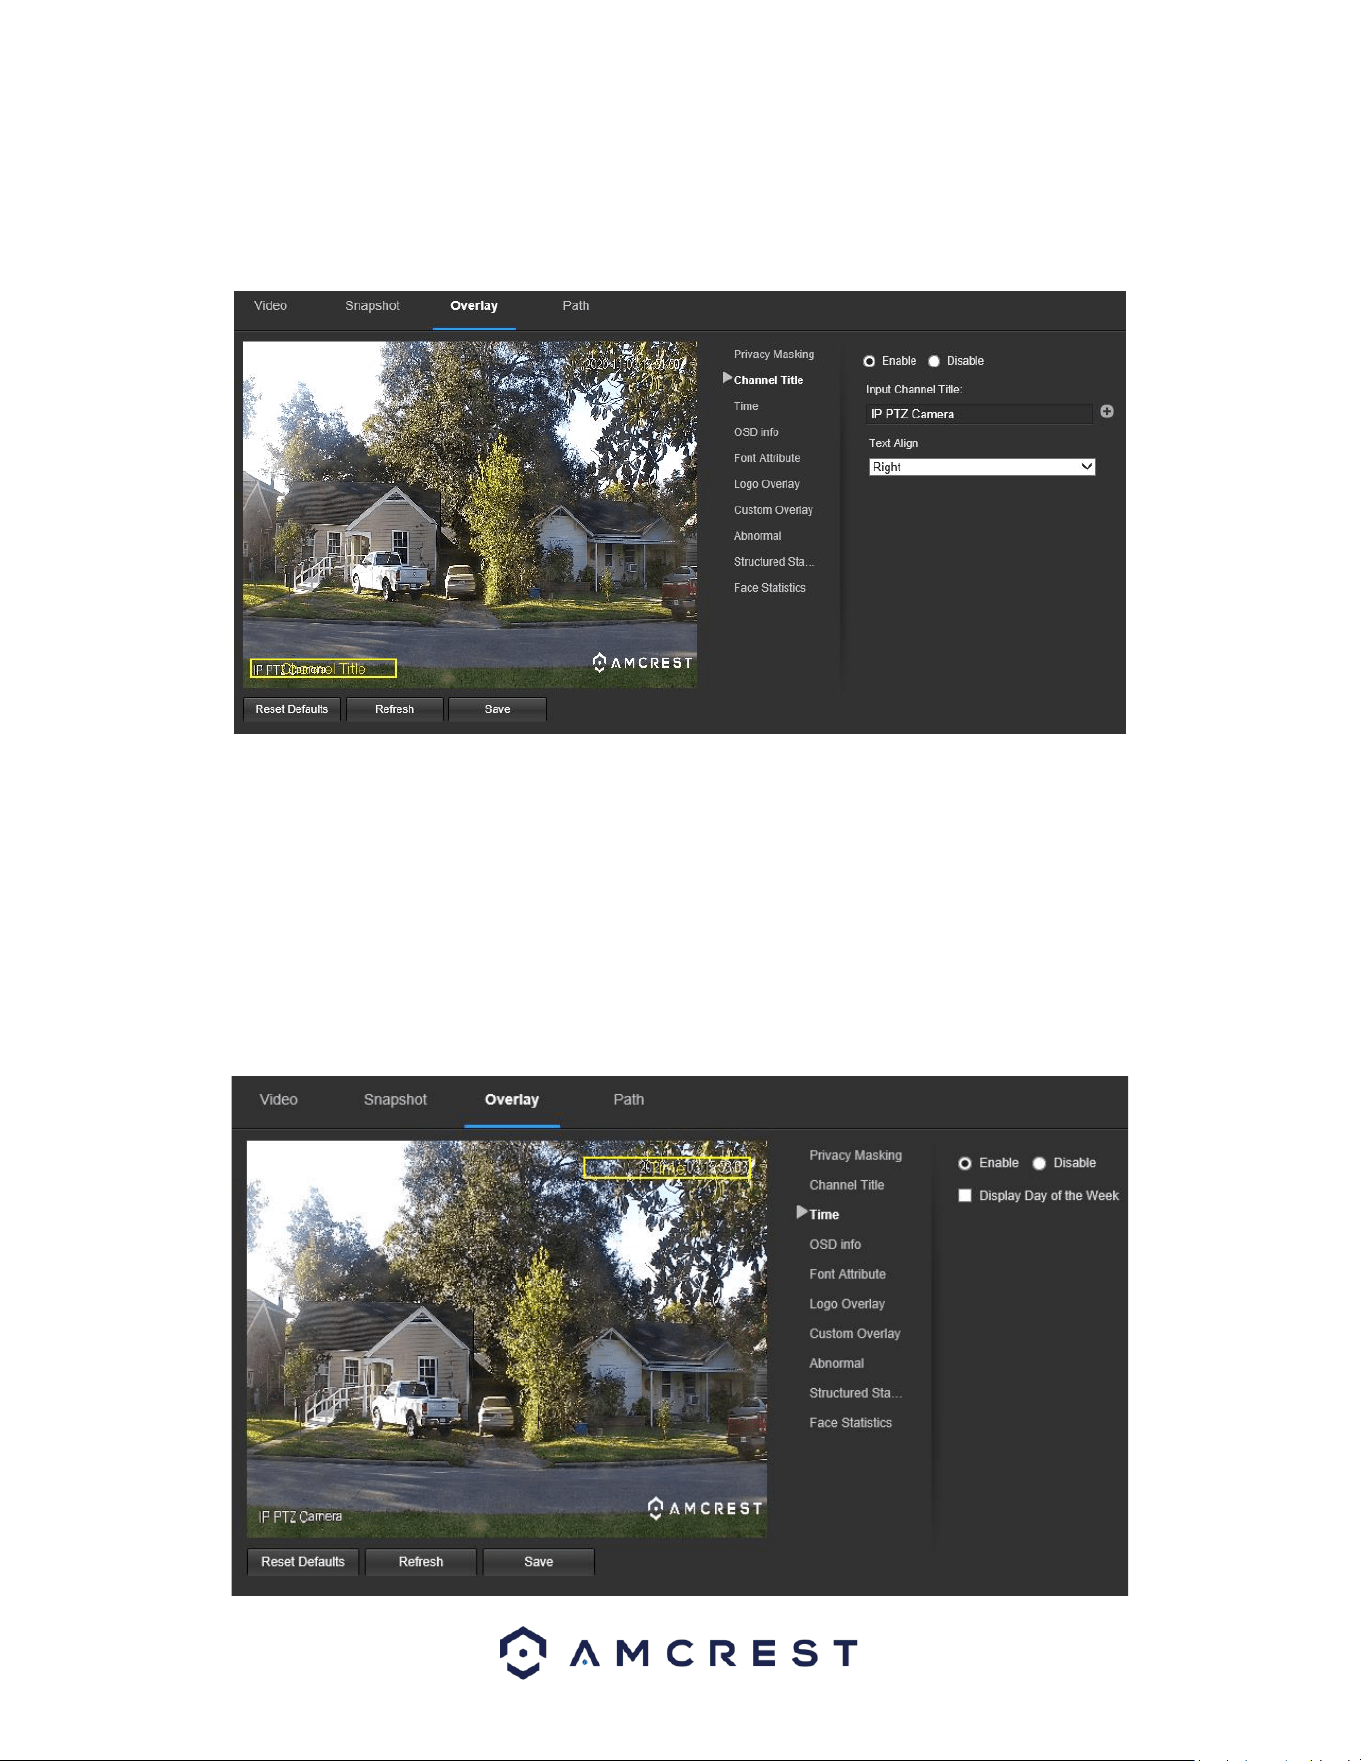The width and height of the screenshot is (1361, 1761).
Task: Open Font Attribute in the lower panel list
Action: pos(848,1274)
